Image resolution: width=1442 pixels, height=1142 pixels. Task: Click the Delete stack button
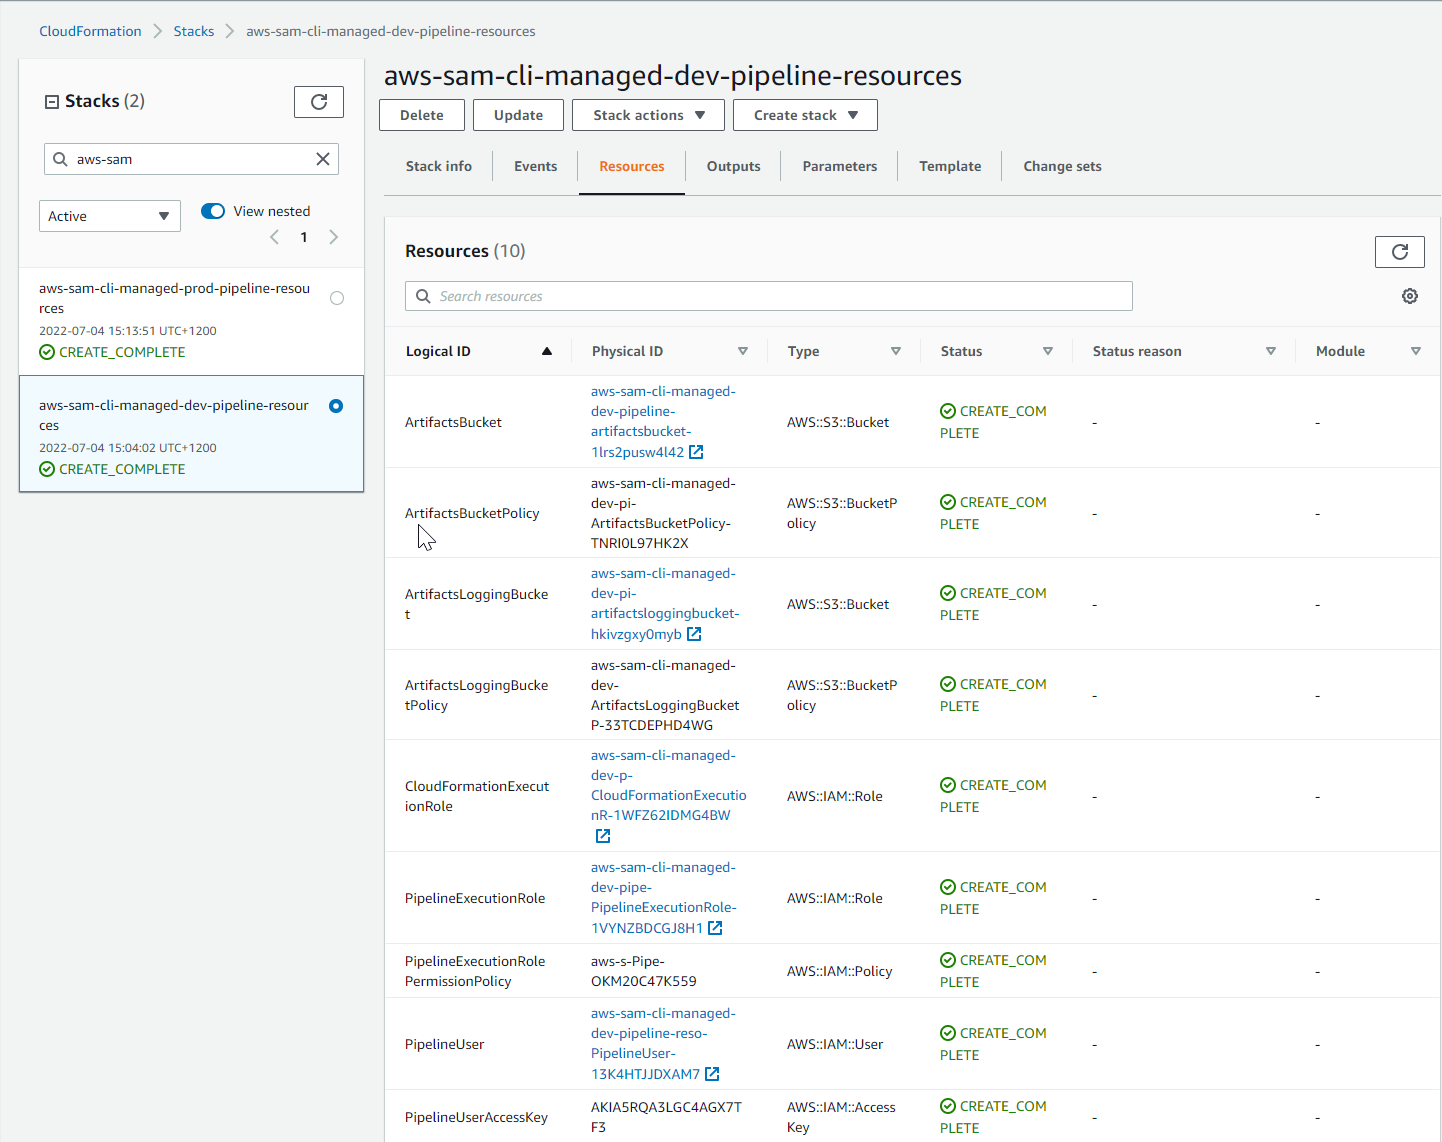point(422,115)
